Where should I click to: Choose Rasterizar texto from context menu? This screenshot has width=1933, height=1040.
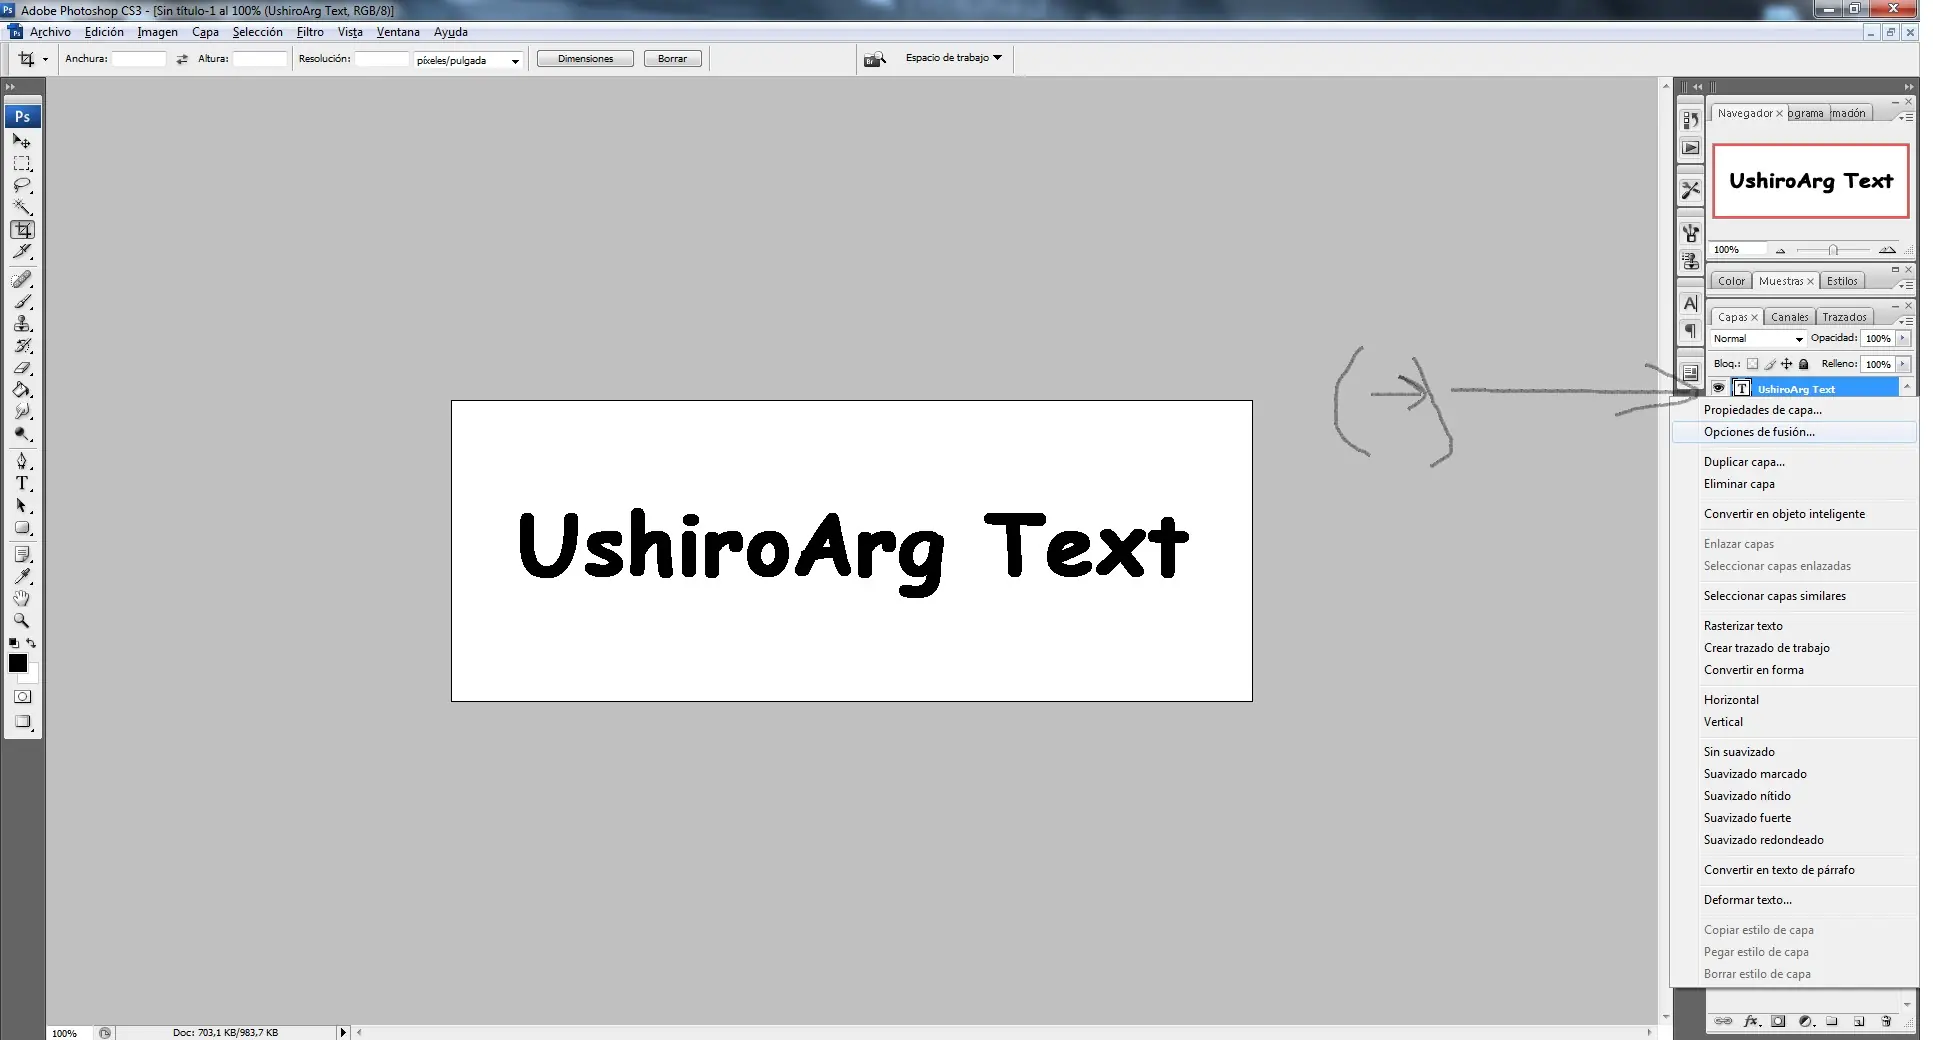[1794, 626]
